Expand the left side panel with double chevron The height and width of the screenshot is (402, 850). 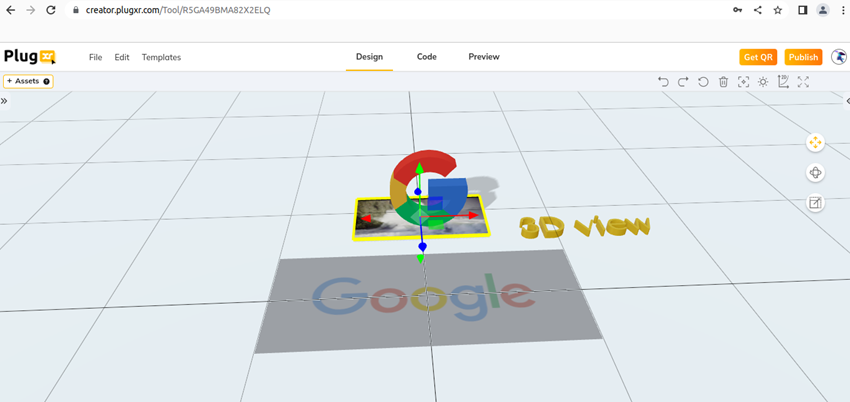[4, 101]
